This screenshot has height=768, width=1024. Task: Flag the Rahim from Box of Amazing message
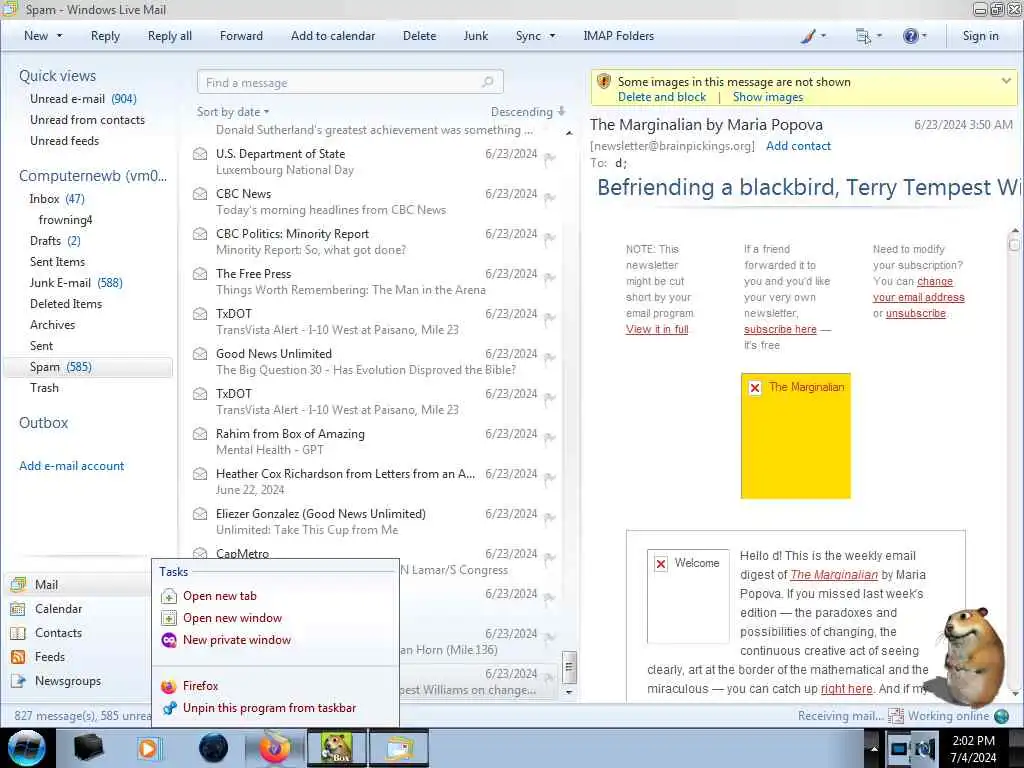coord(550,438)
